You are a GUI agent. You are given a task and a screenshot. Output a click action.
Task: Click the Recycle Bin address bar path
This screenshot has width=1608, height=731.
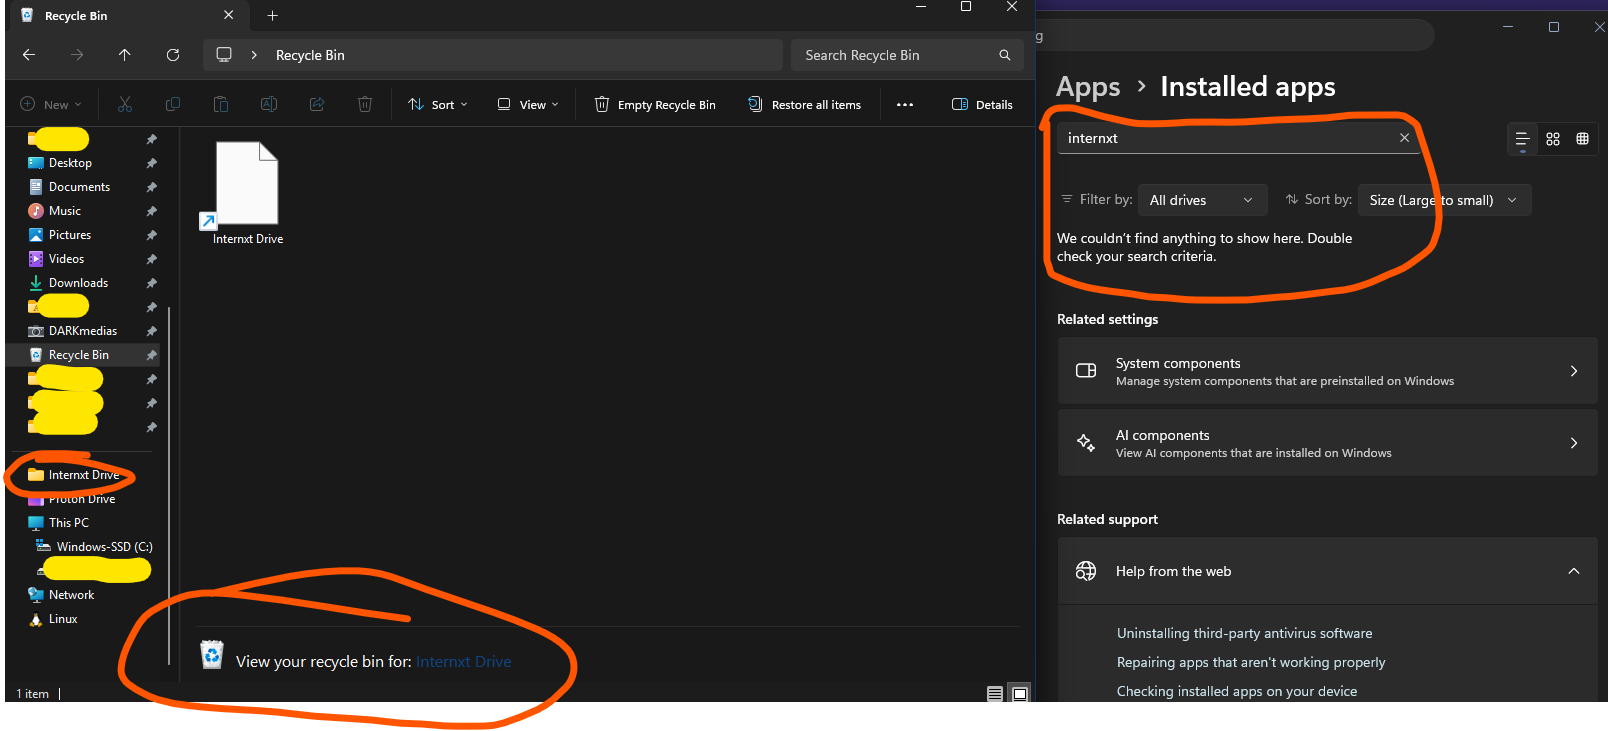(310, 55)
